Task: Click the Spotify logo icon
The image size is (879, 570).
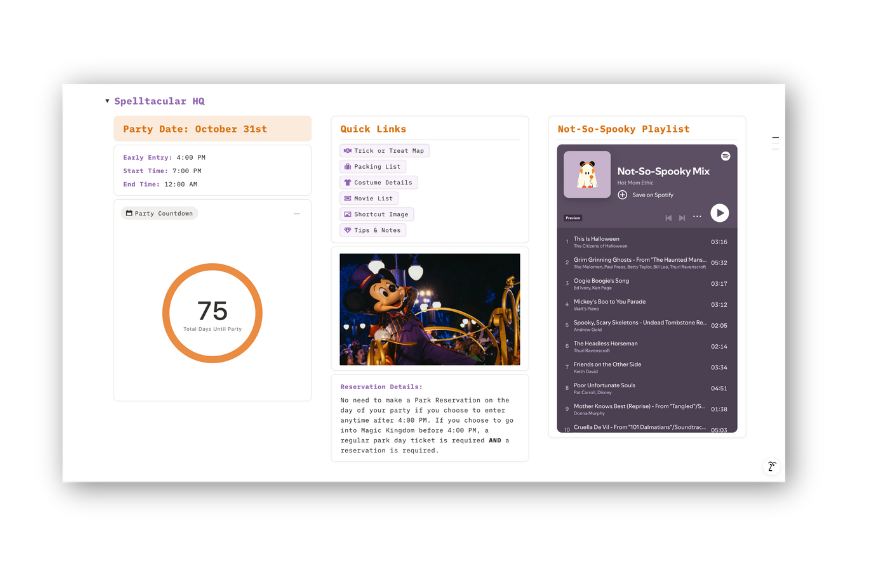Action: (x=725, y=156)
